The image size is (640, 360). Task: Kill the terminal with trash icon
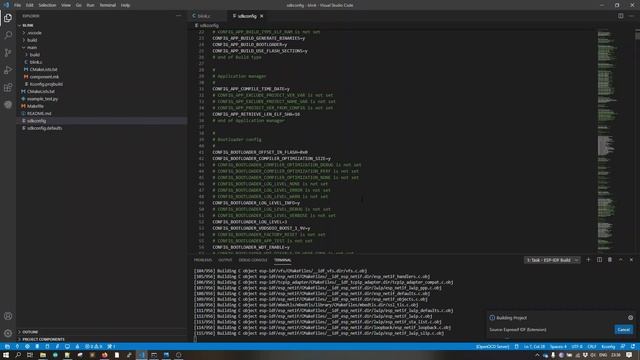610,260
